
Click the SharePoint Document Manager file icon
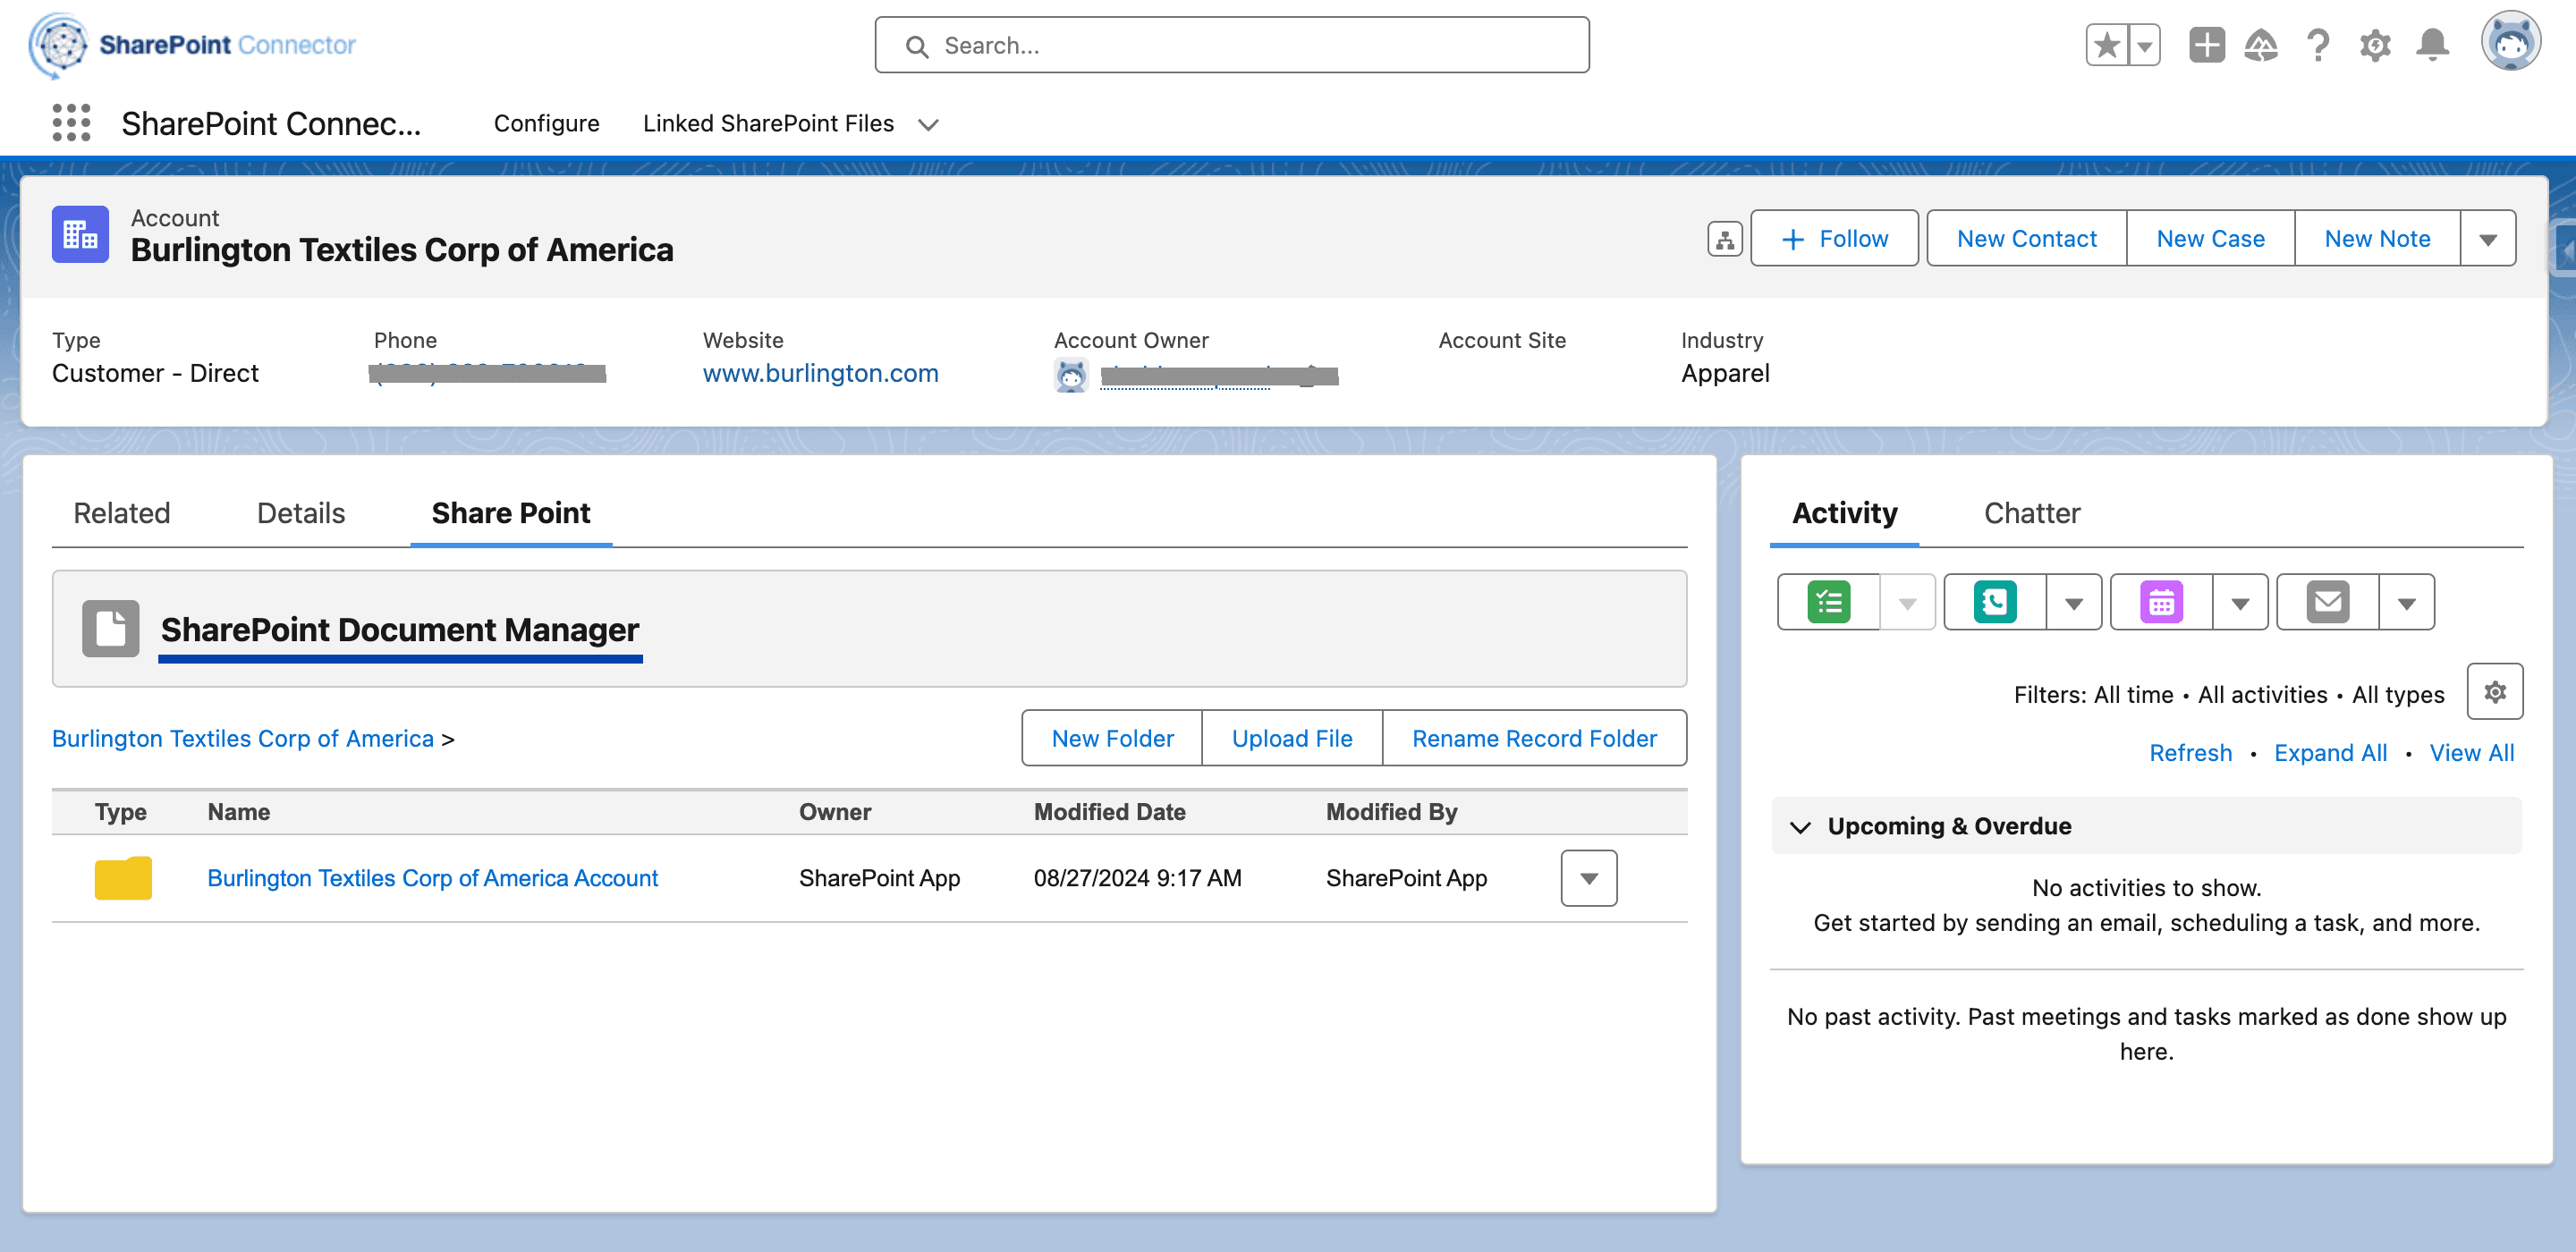tap(110, 629)
